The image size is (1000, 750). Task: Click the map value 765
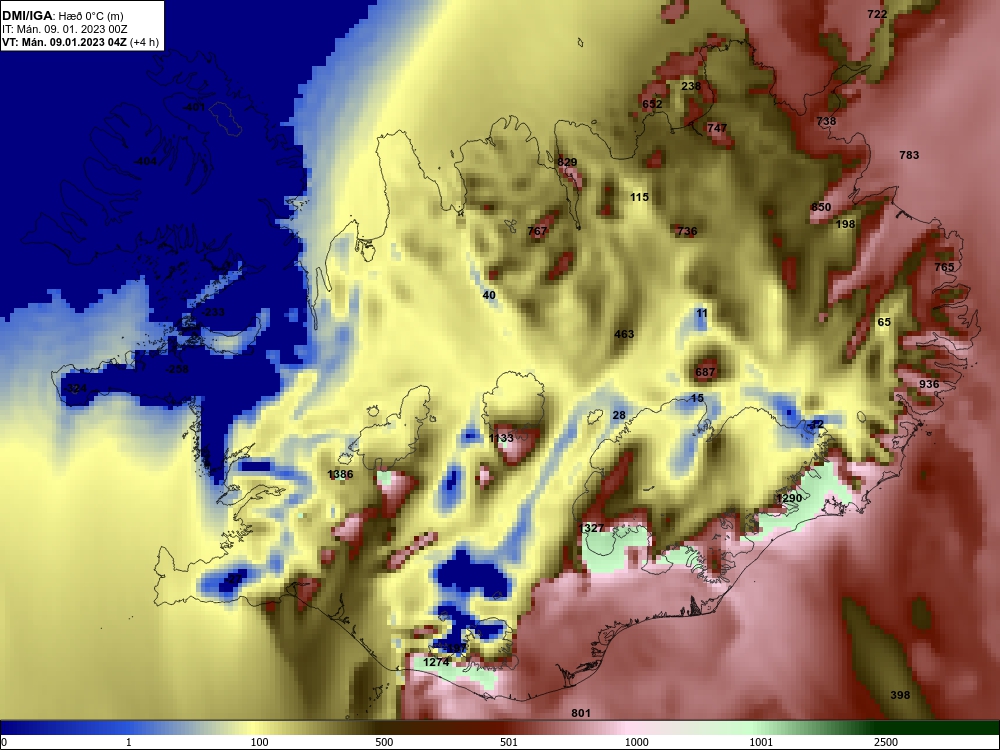click(x=945, y=267)
